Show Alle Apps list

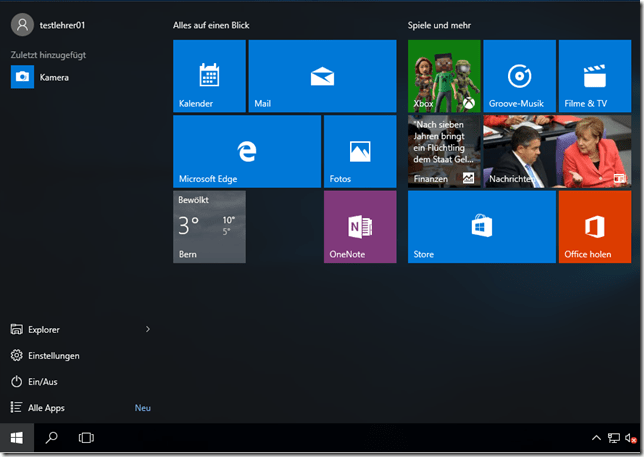click(48, 408)
